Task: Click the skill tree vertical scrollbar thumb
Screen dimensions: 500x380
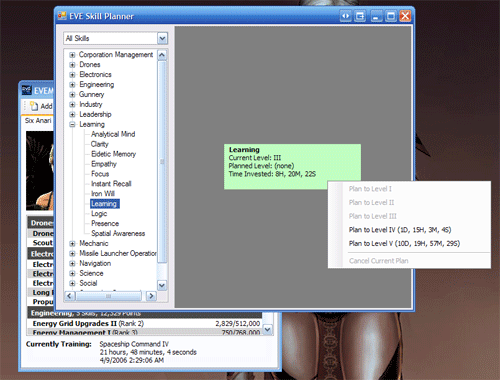Action: [162, 162]
